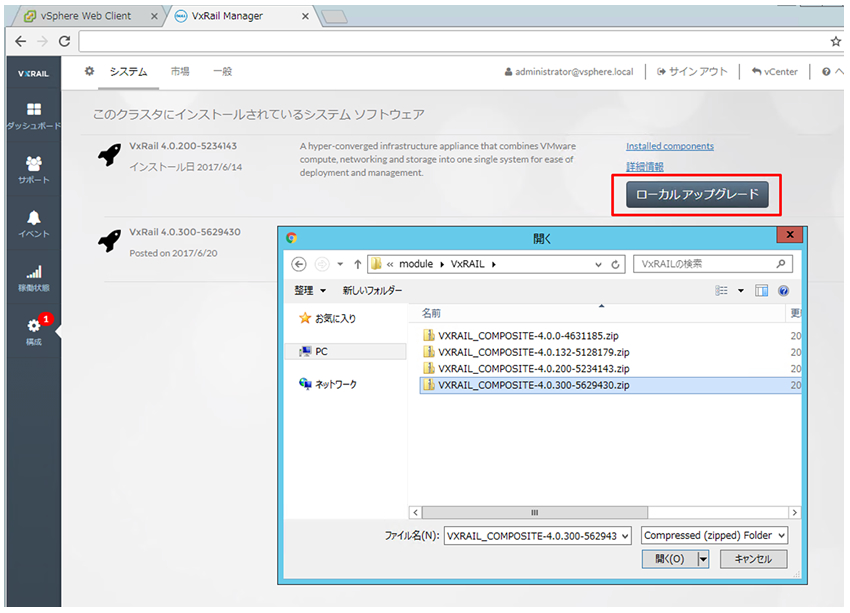Click the 新しいフォルダー button
Image resolution: width=850 pixels, height=613 pixels.
point(372,291)
